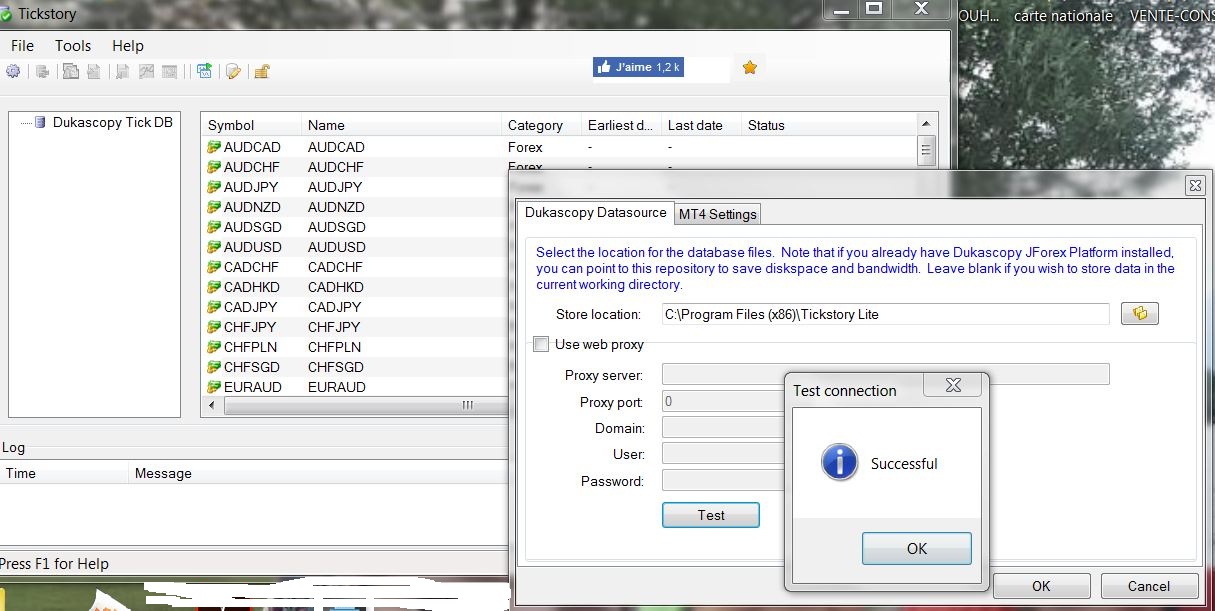Close the Test connection message box

(x=953, y=385)
